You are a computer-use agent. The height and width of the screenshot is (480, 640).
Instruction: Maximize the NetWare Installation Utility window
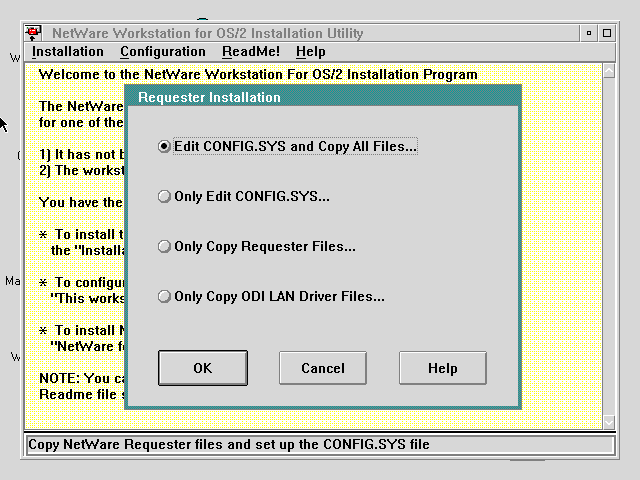(x=607, y=33)
